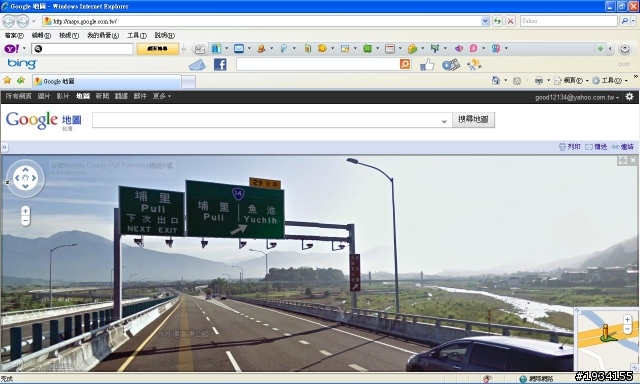Viewport: 640px width, 384px height.
Task: Open the IE search provider dropdown arrow
Action: click(634, 21)
